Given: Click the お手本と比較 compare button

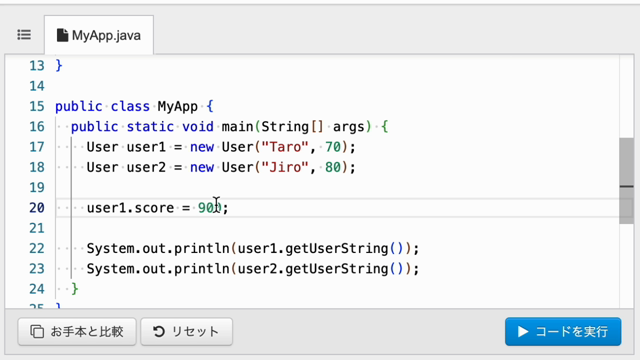Looking at the screenshot, I should tap(77, 331).
